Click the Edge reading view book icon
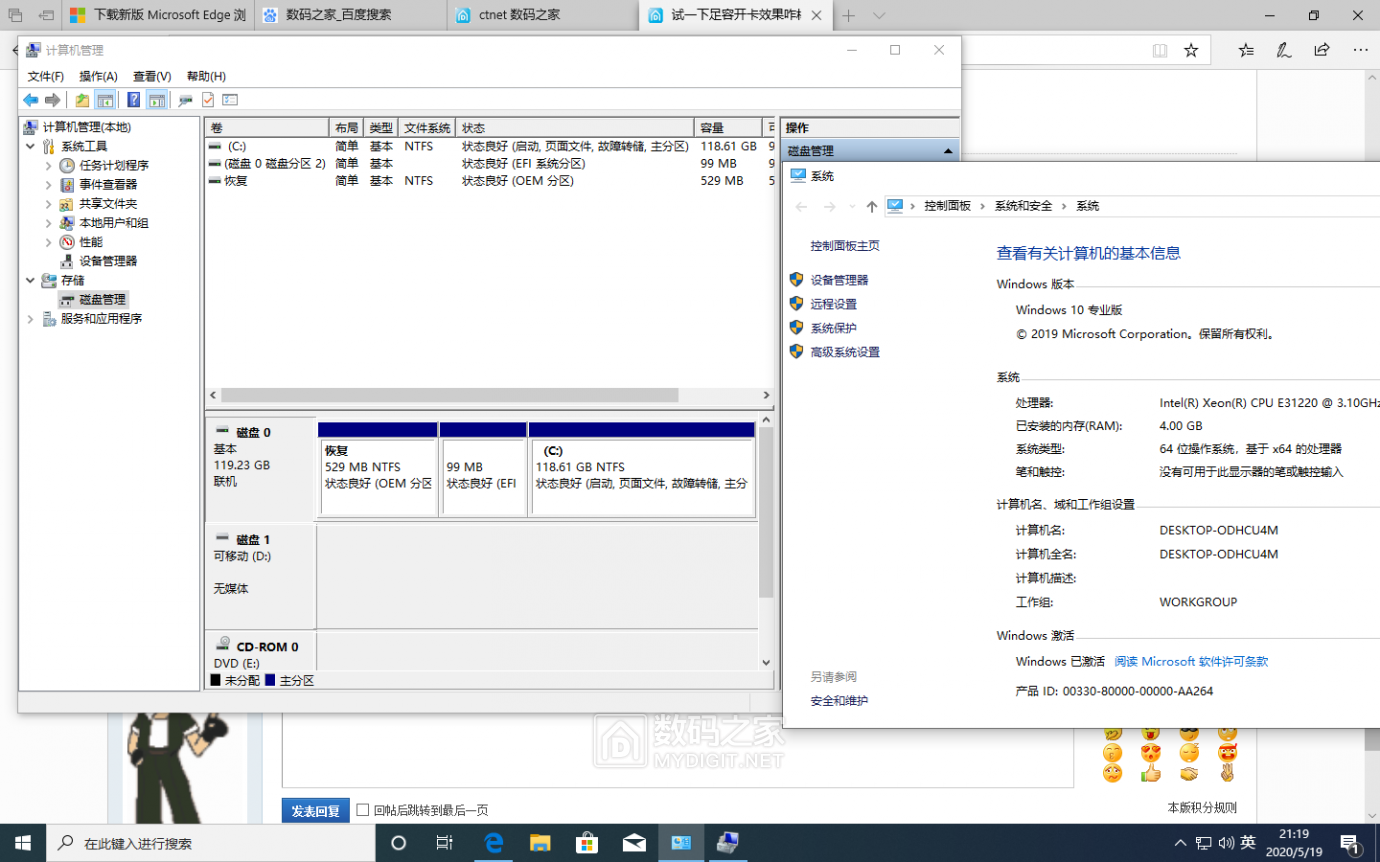This screenshot has height=862, width=1380. [x=1160, y=50]
